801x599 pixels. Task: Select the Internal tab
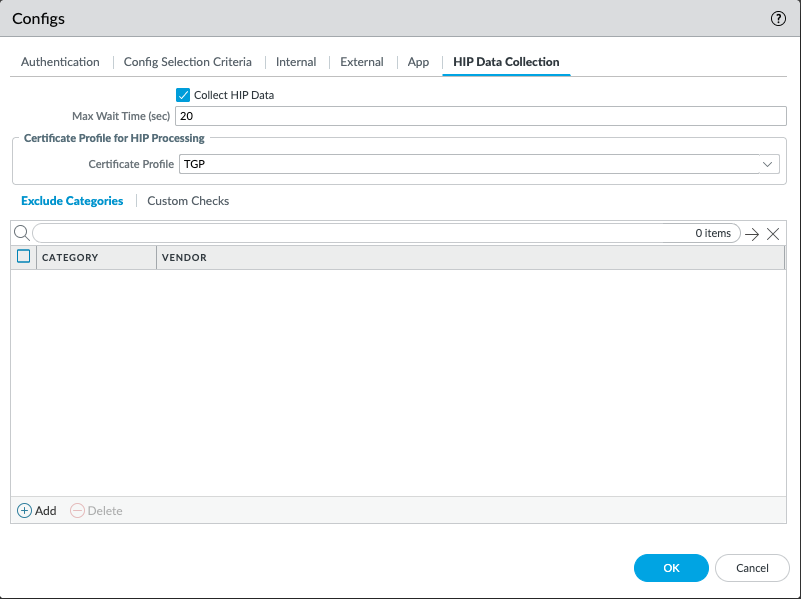[295, 62]
